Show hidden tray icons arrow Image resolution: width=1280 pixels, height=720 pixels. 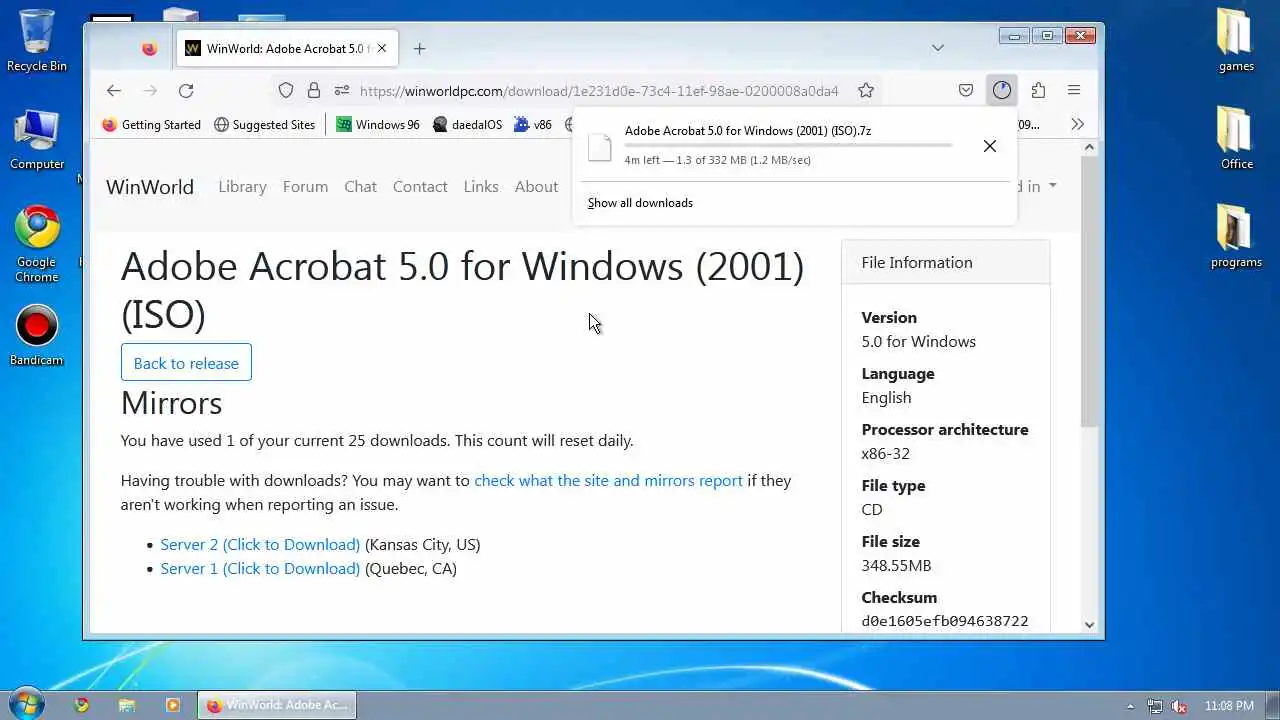coord(1131,706)
